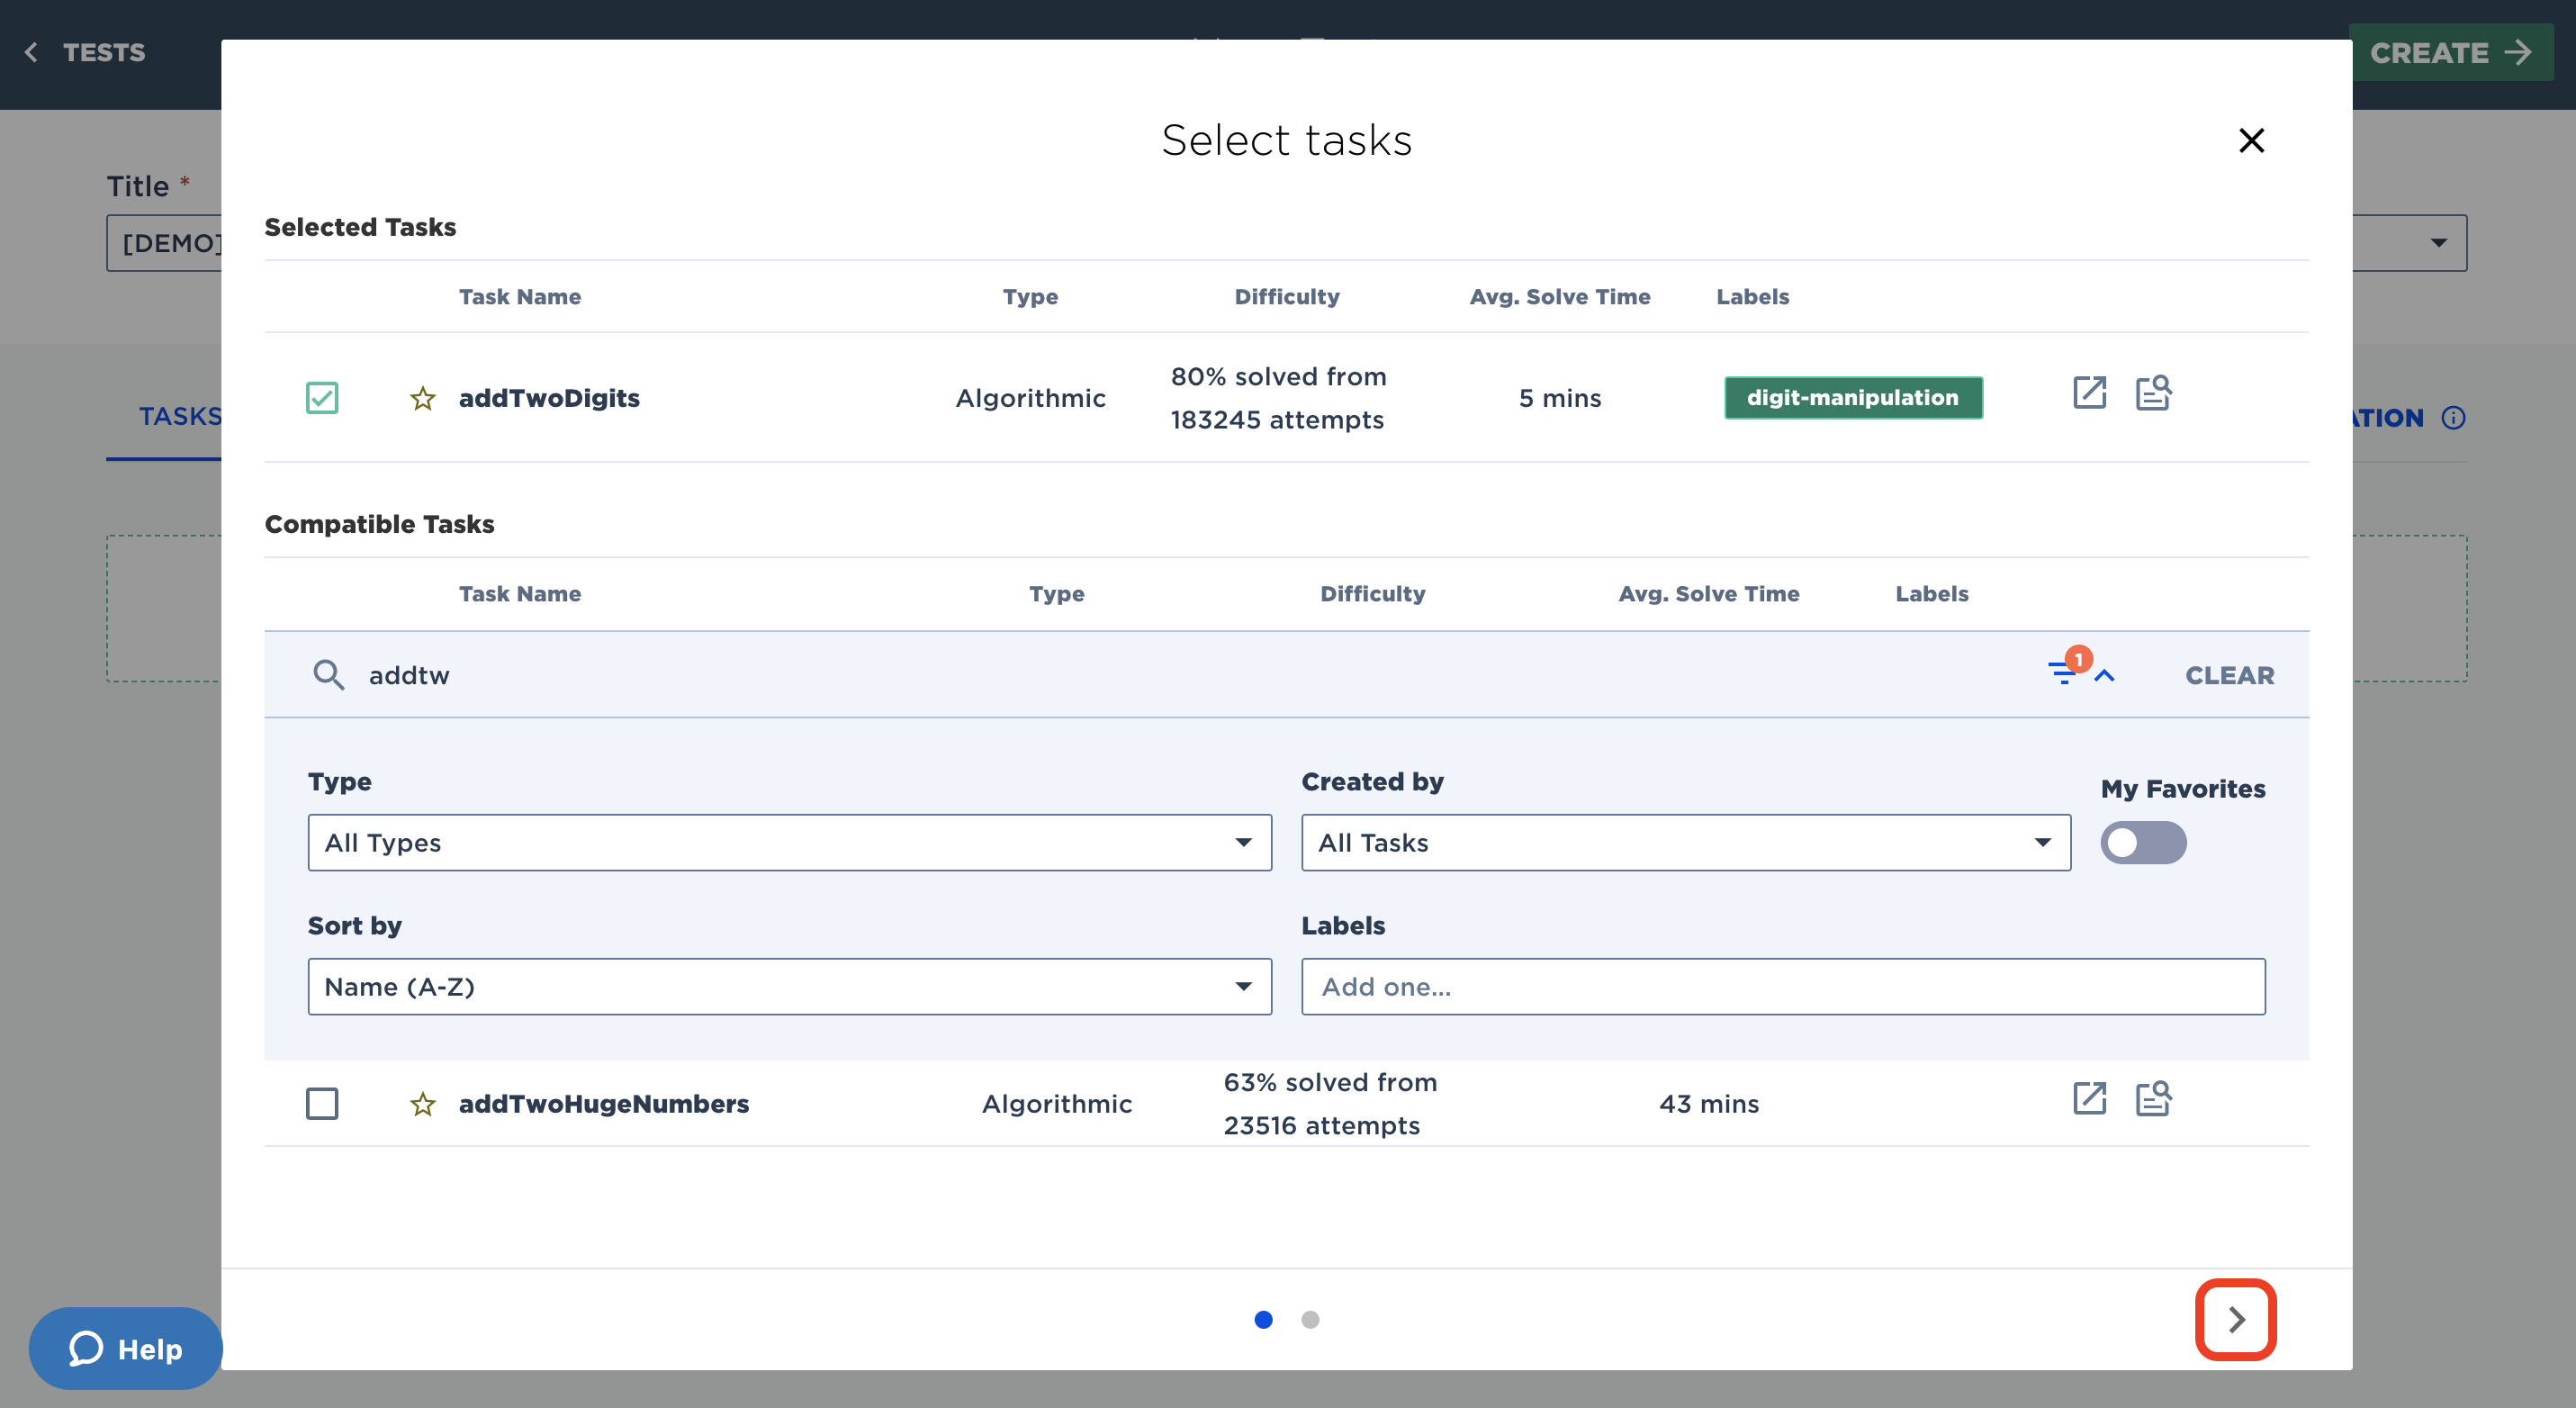Viewport: 2576px width, 1408px height.
Task: Enable the My Favorites toggle
Action: (2143, 843)
